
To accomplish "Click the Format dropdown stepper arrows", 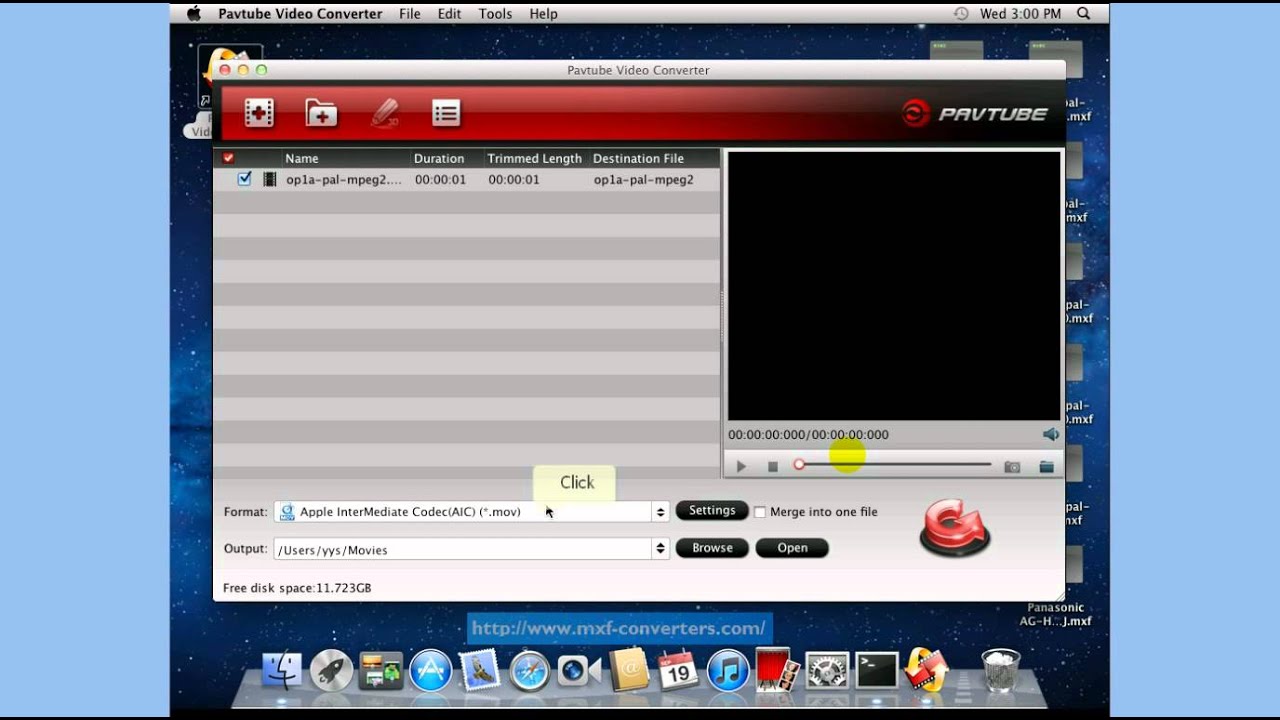I will pyautogui.click(x=660, y=512).
